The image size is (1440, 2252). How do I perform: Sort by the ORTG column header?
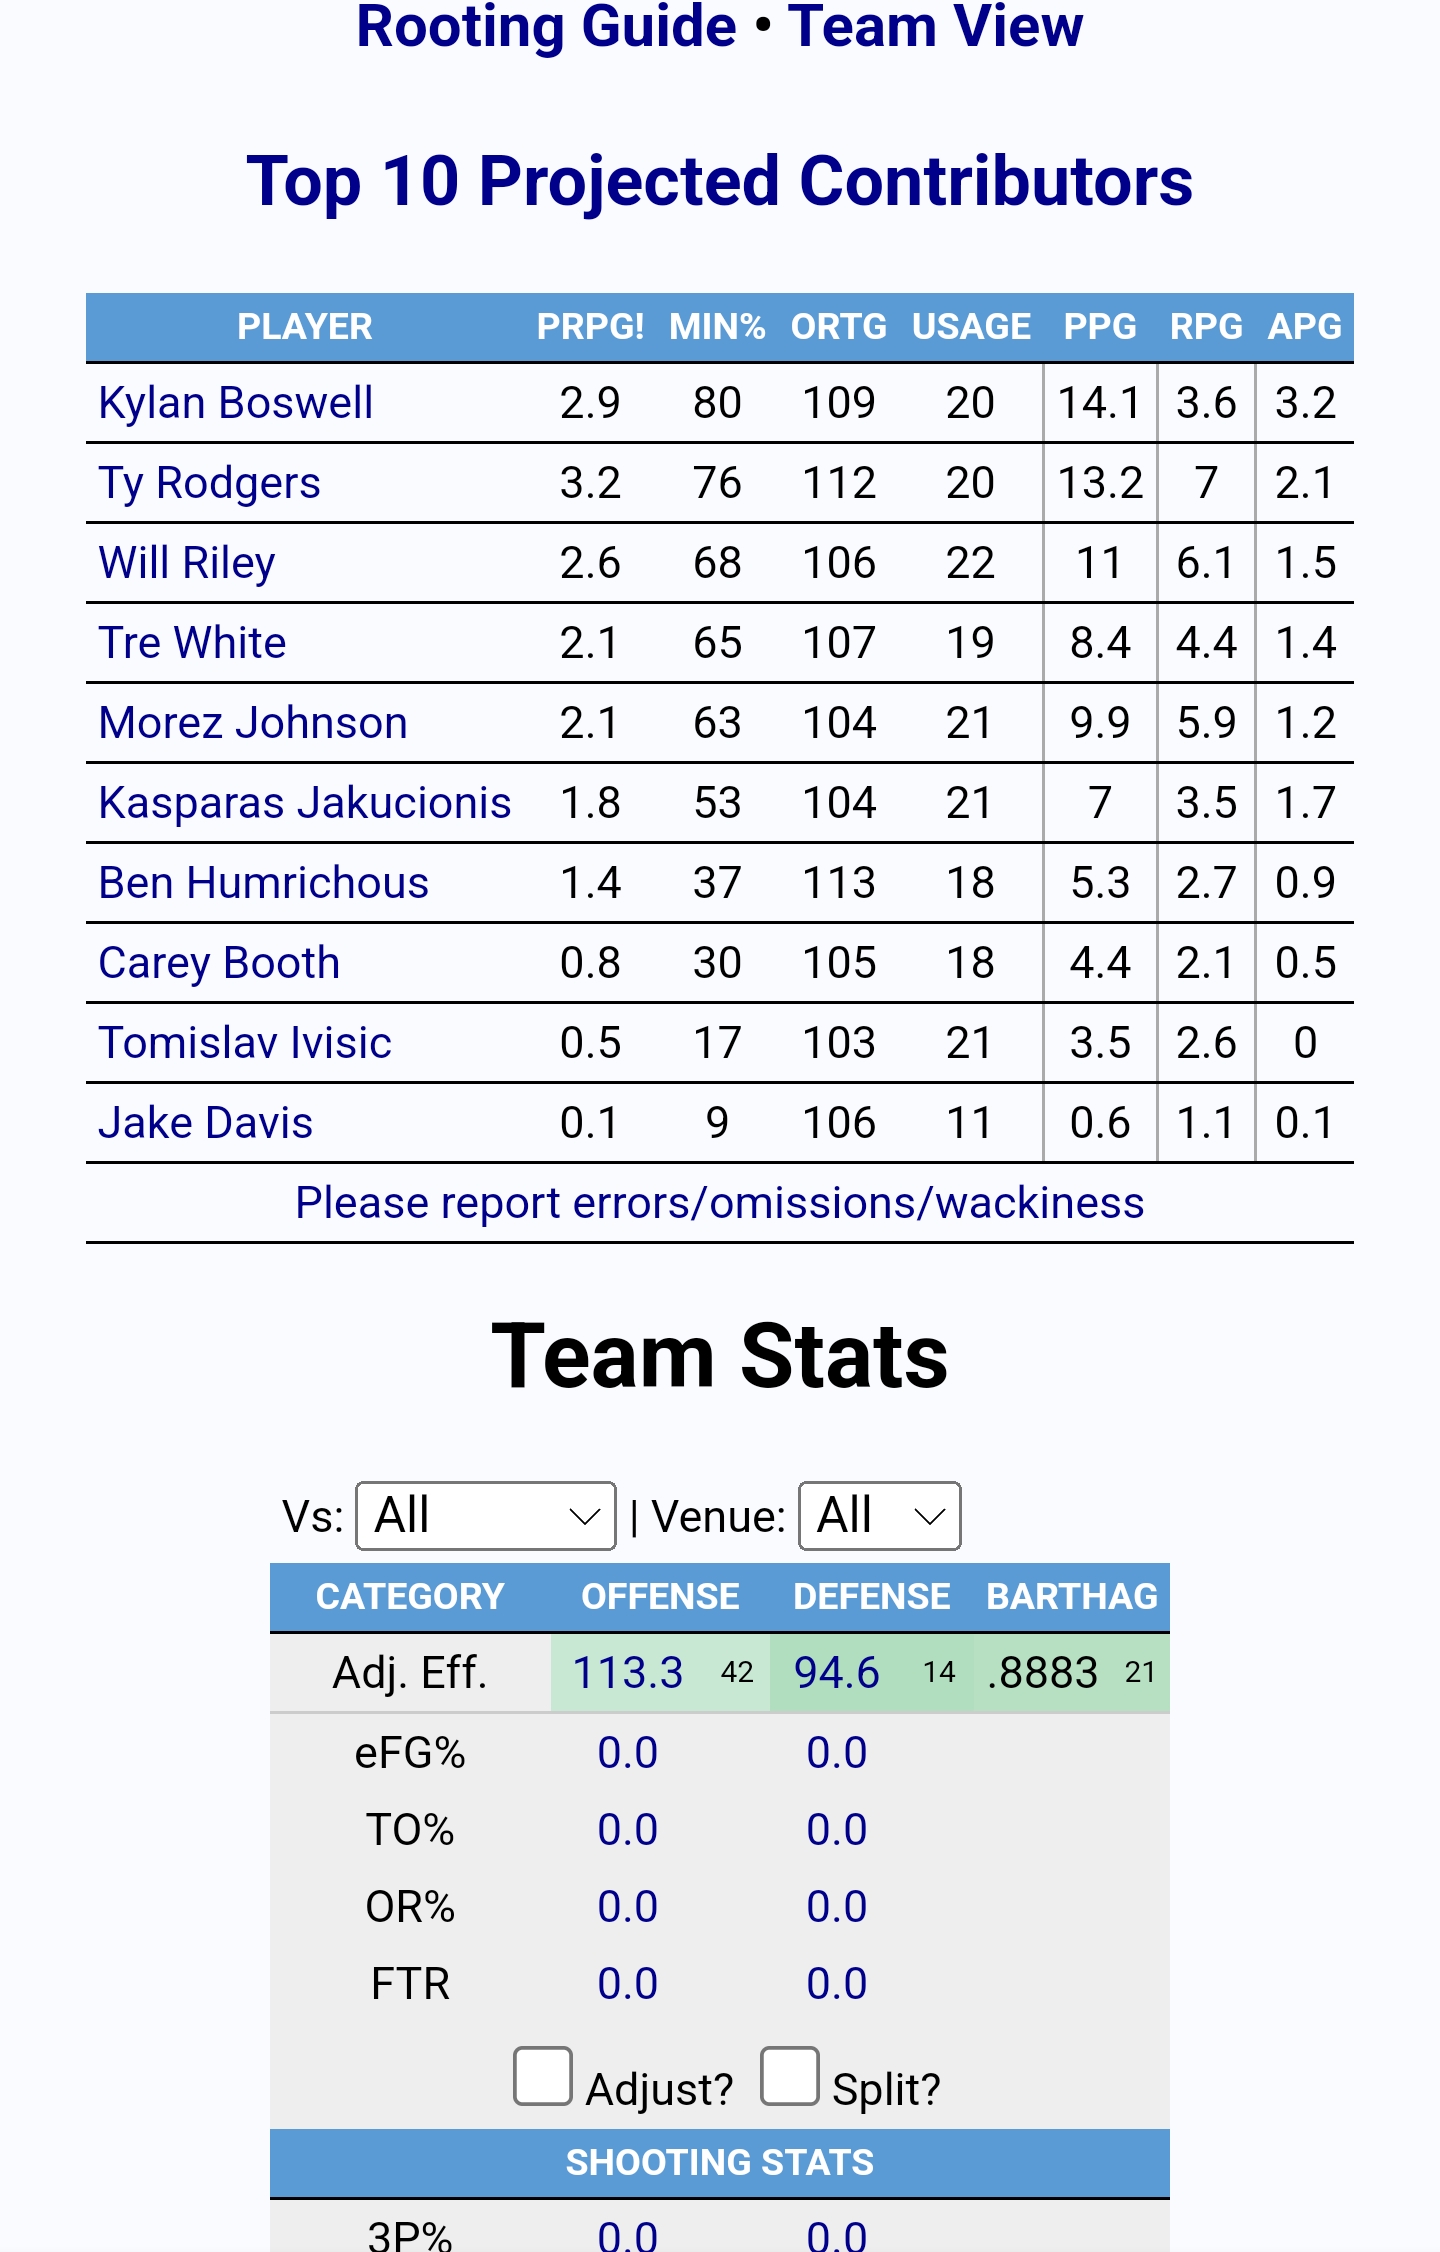point(838,327)
